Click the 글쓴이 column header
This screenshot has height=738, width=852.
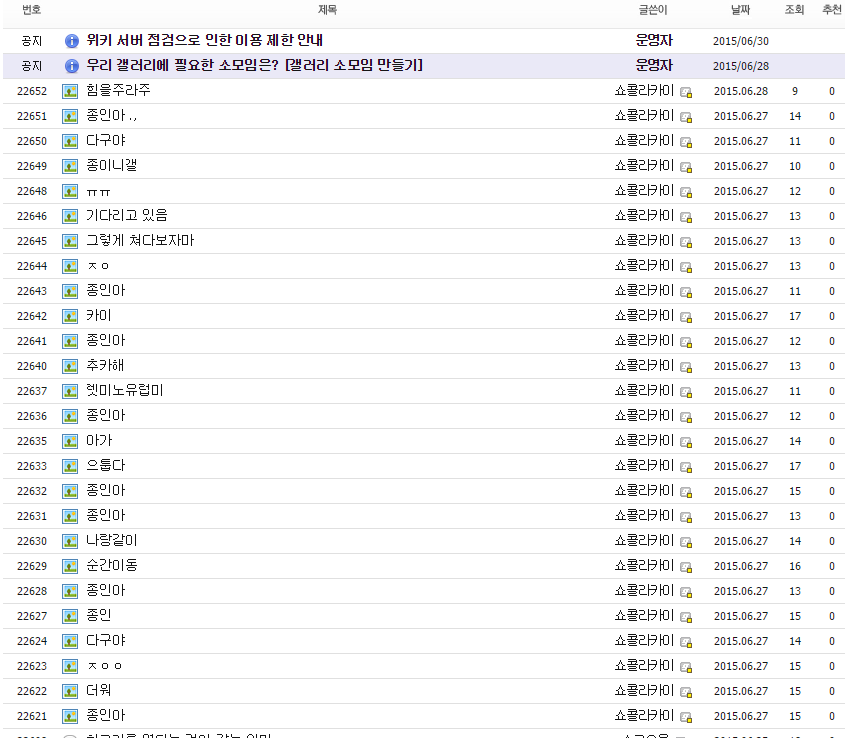coord(653,10)
